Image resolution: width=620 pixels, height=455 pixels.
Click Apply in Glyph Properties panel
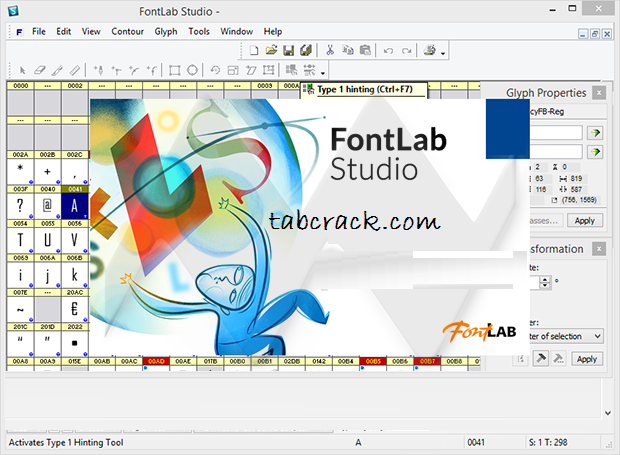[585, 221]
